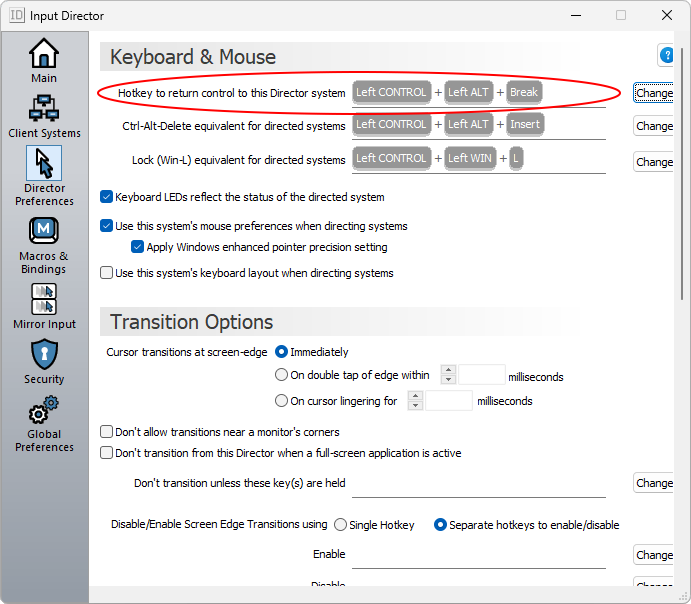Enable use this system's keyboard layout
Image resolution: width=691 pixels, height=604 pixels.
click(x=107, y=273)
